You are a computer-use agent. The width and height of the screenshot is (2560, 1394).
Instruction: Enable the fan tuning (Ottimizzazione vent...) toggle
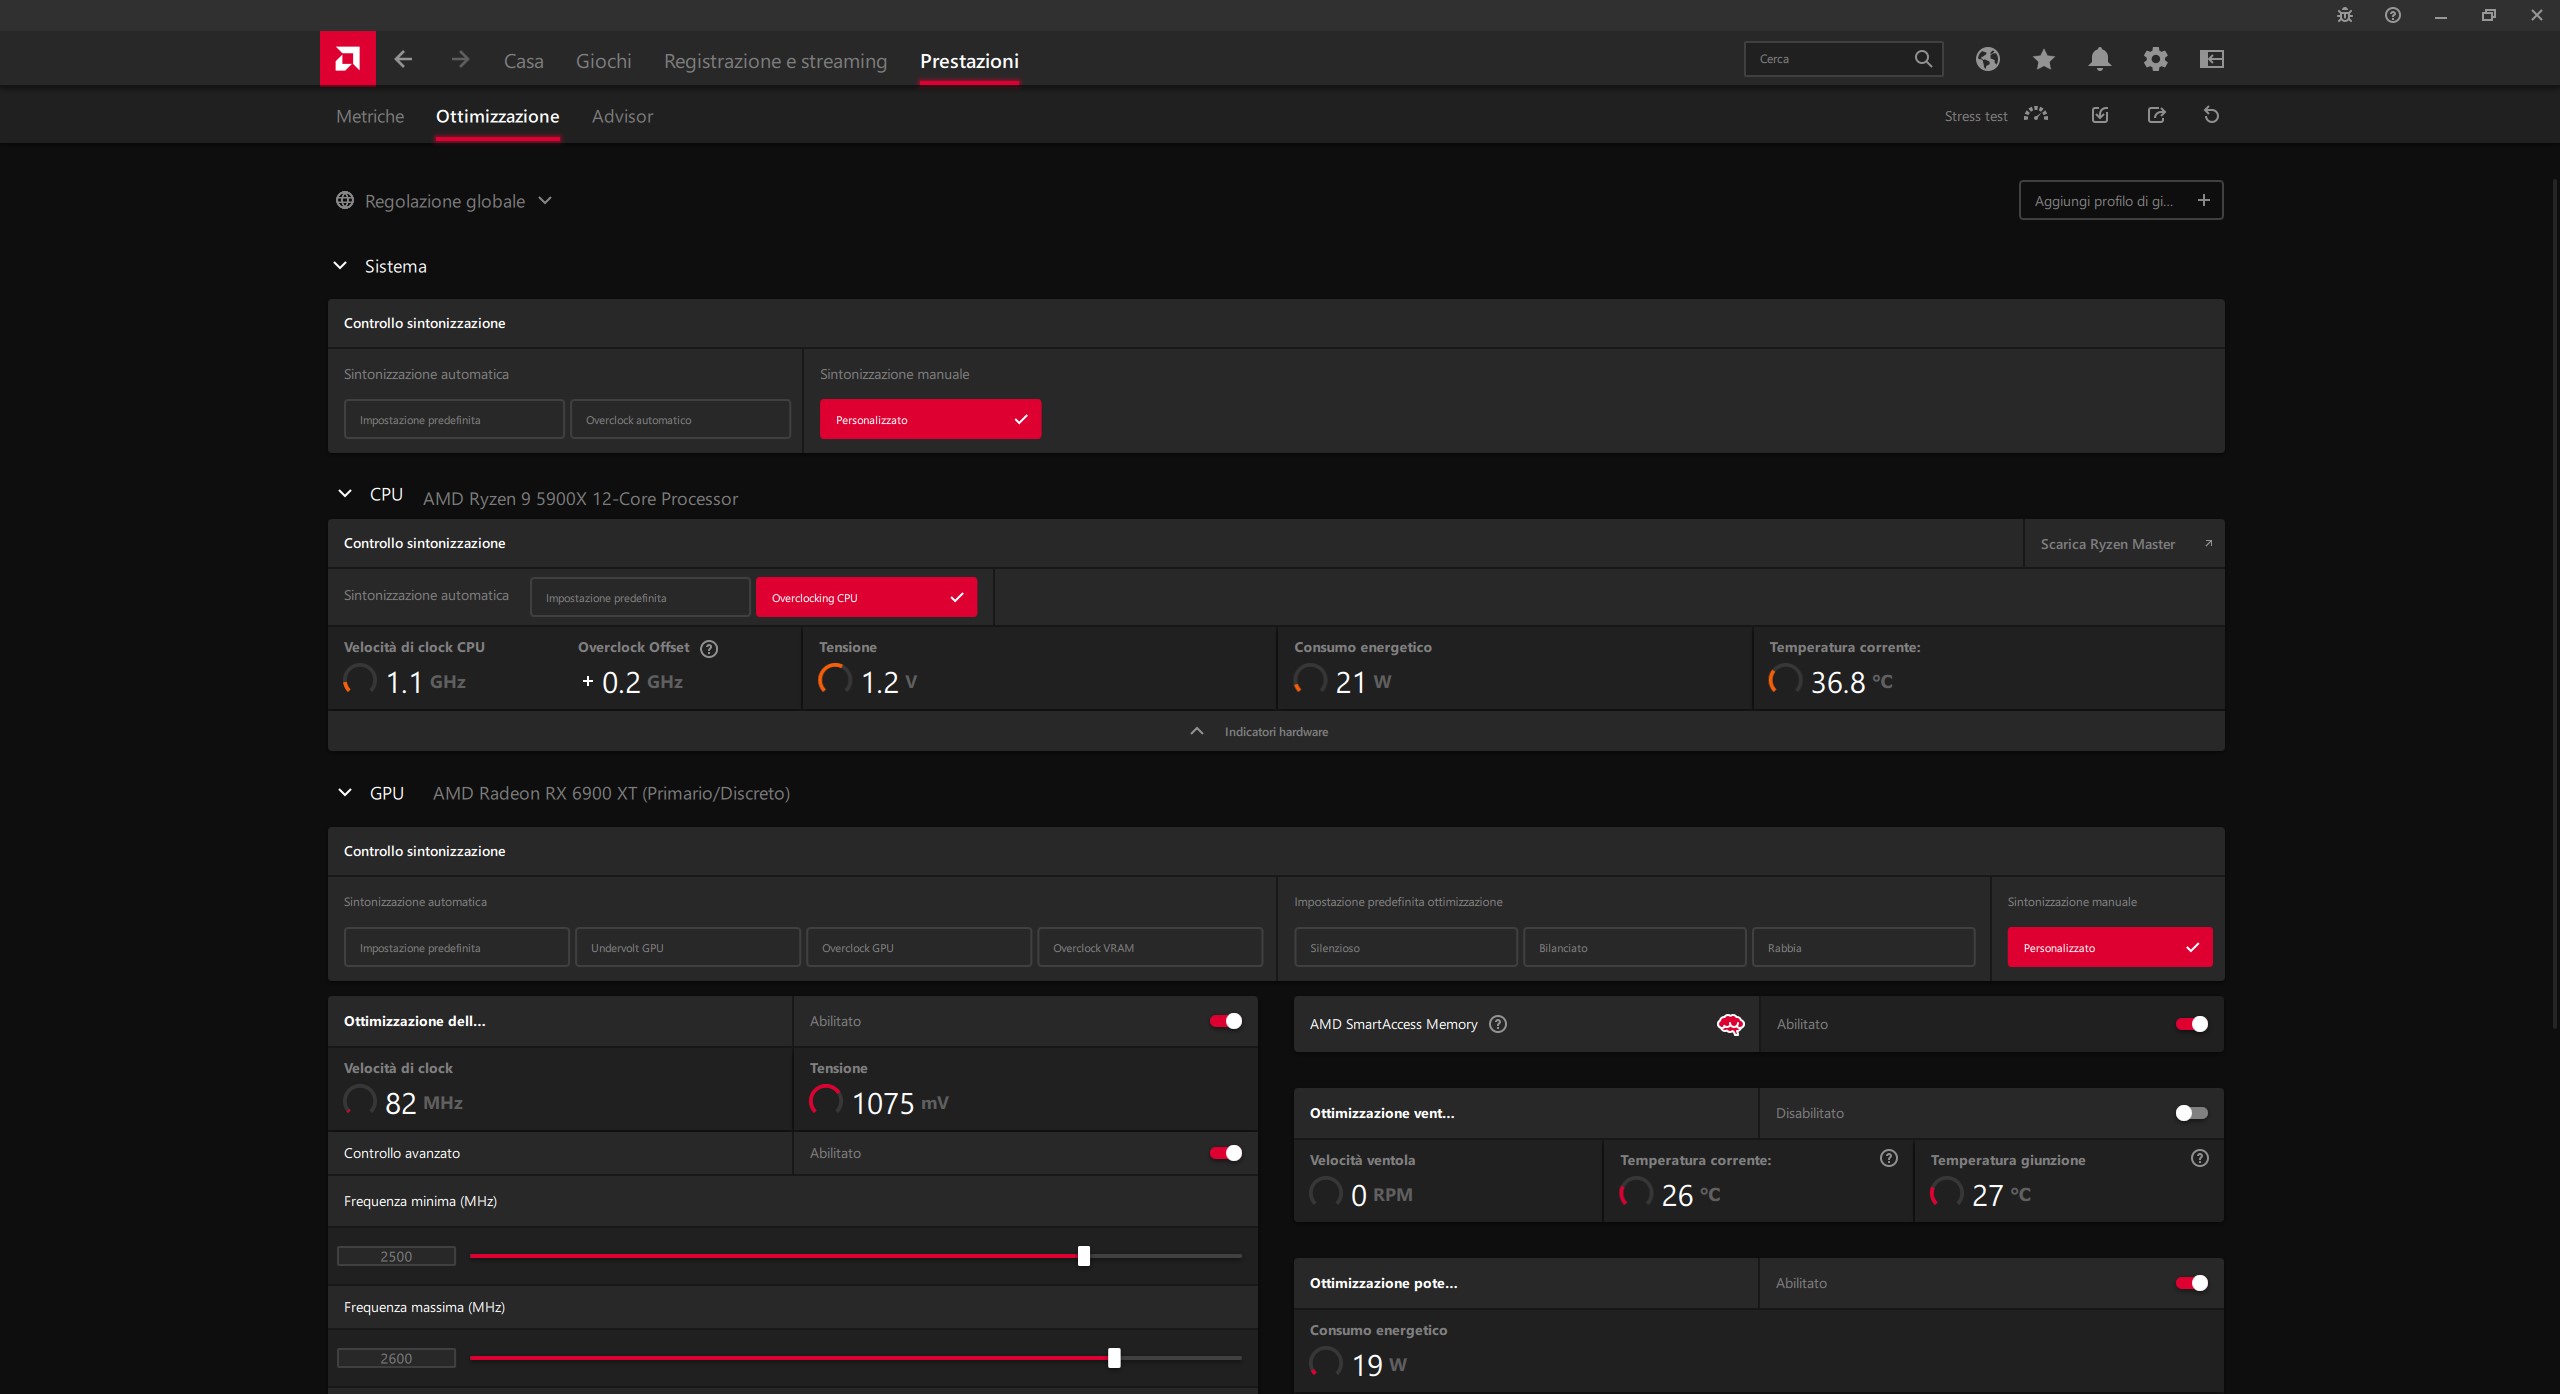[2191, 1113]
